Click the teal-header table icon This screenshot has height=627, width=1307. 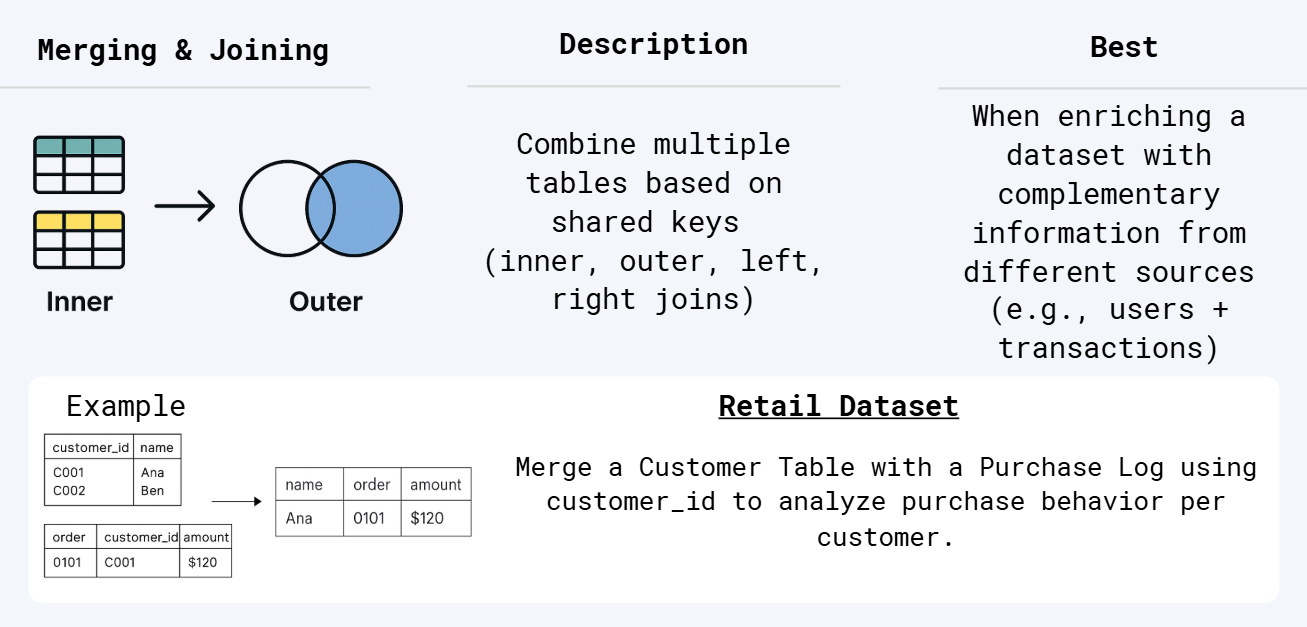(79, 165)
